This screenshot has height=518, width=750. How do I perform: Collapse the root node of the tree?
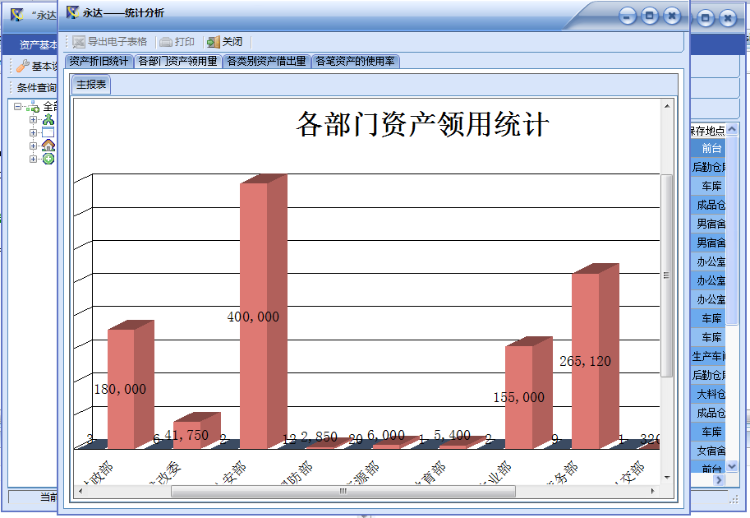click(18, 106)
